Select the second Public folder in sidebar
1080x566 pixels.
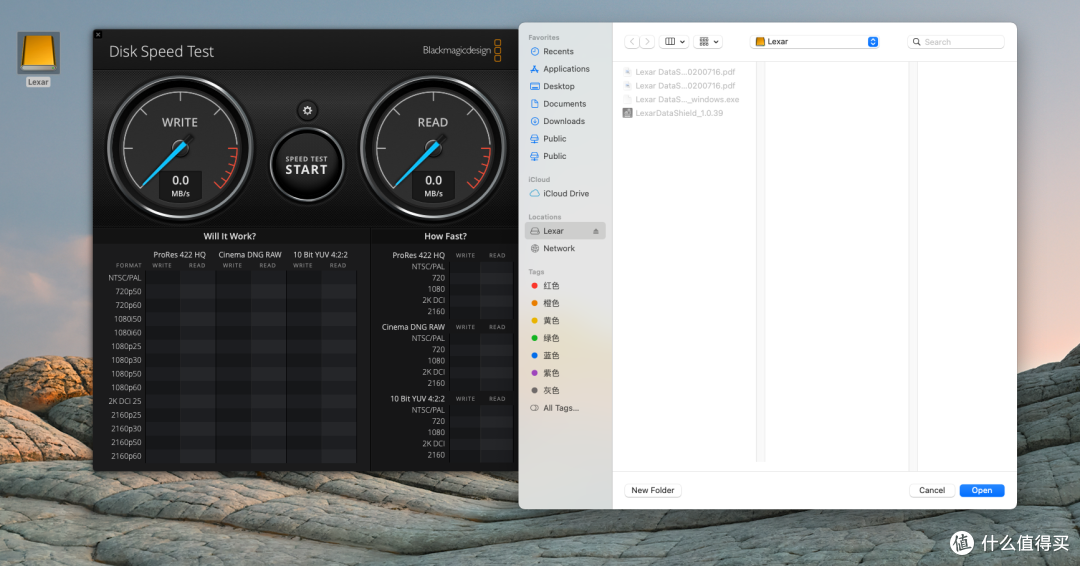point(554,156)
